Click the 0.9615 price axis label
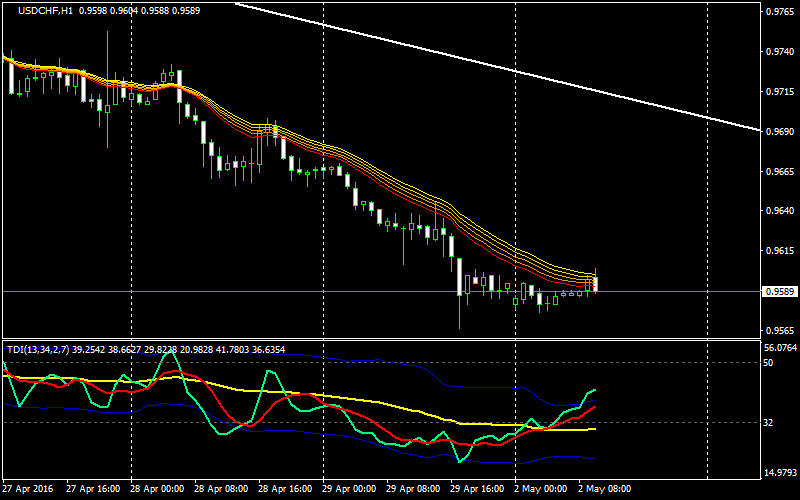The width and height of the screenshot is (800, 500). click(x=778, y=251)
